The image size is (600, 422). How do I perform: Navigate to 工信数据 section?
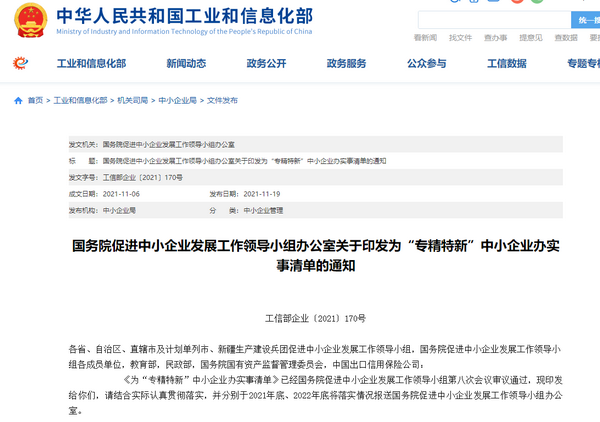(x=506, y=64)
